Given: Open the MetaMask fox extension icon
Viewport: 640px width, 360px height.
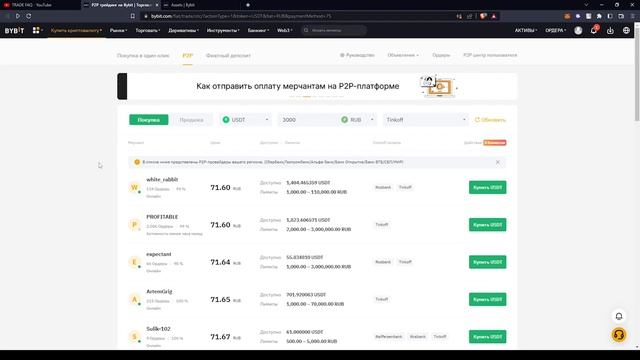Looking at the screenshot, I should [567, 16].
